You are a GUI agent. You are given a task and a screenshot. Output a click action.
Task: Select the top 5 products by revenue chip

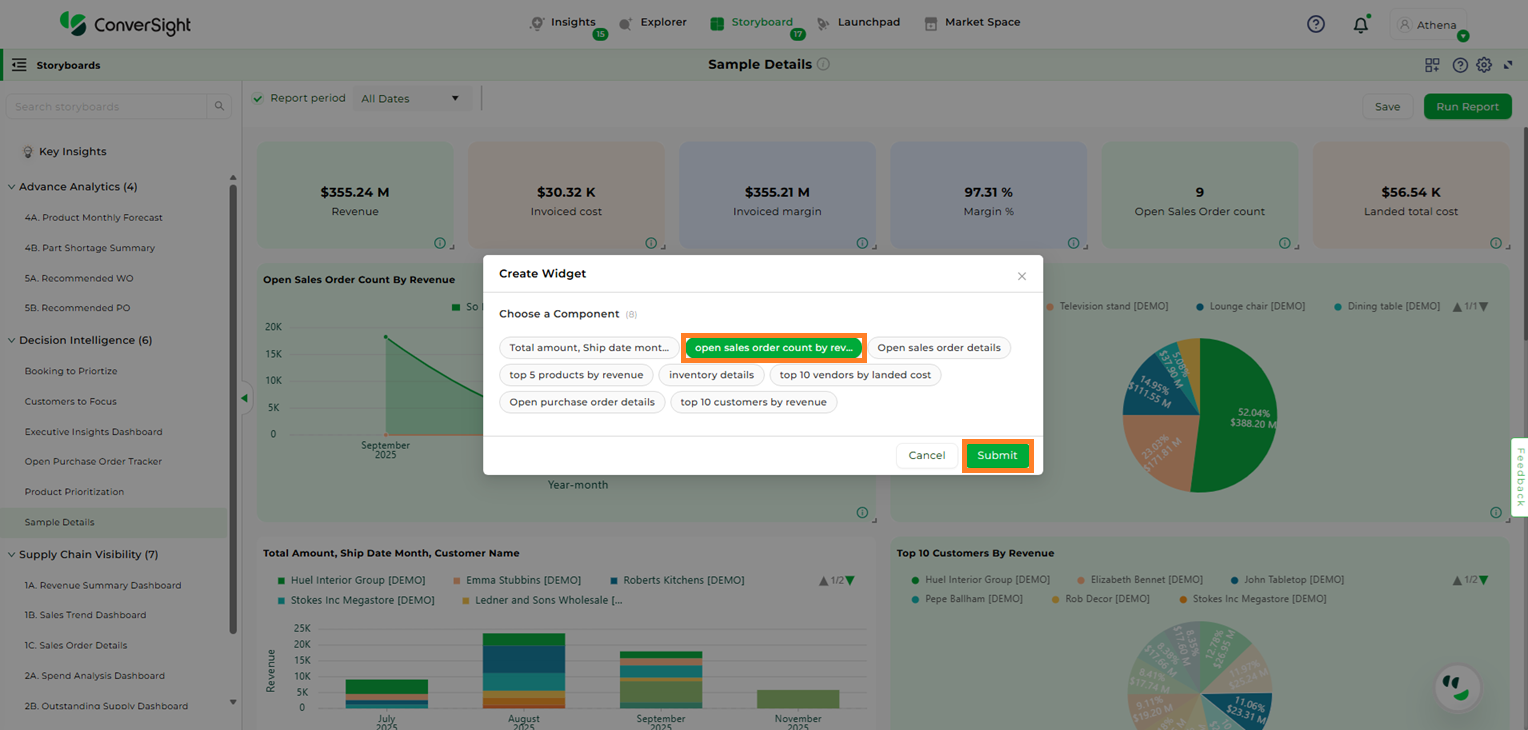coord(576,375)
